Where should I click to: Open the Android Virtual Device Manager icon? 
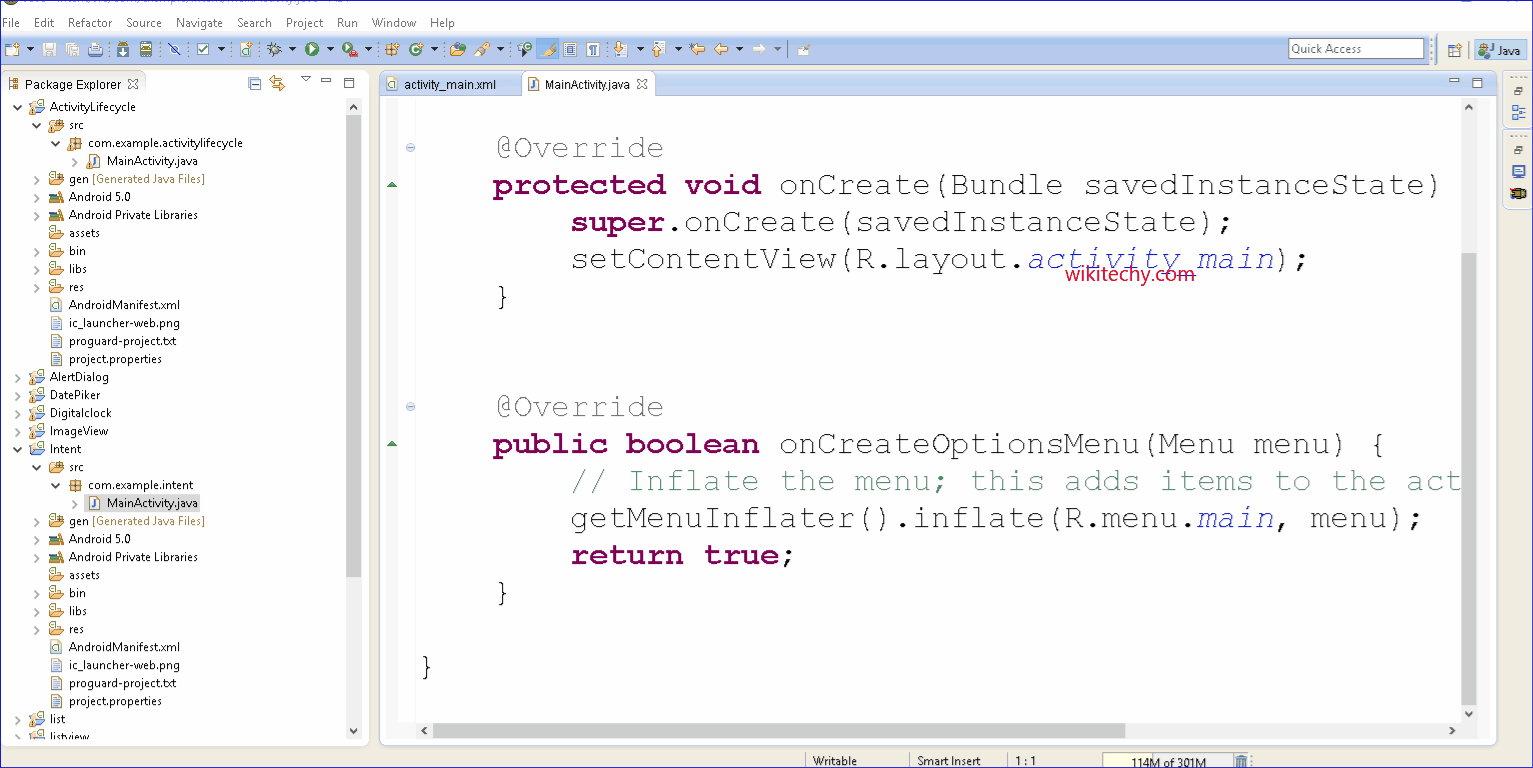pyautogui.click(x=146, y=49)
